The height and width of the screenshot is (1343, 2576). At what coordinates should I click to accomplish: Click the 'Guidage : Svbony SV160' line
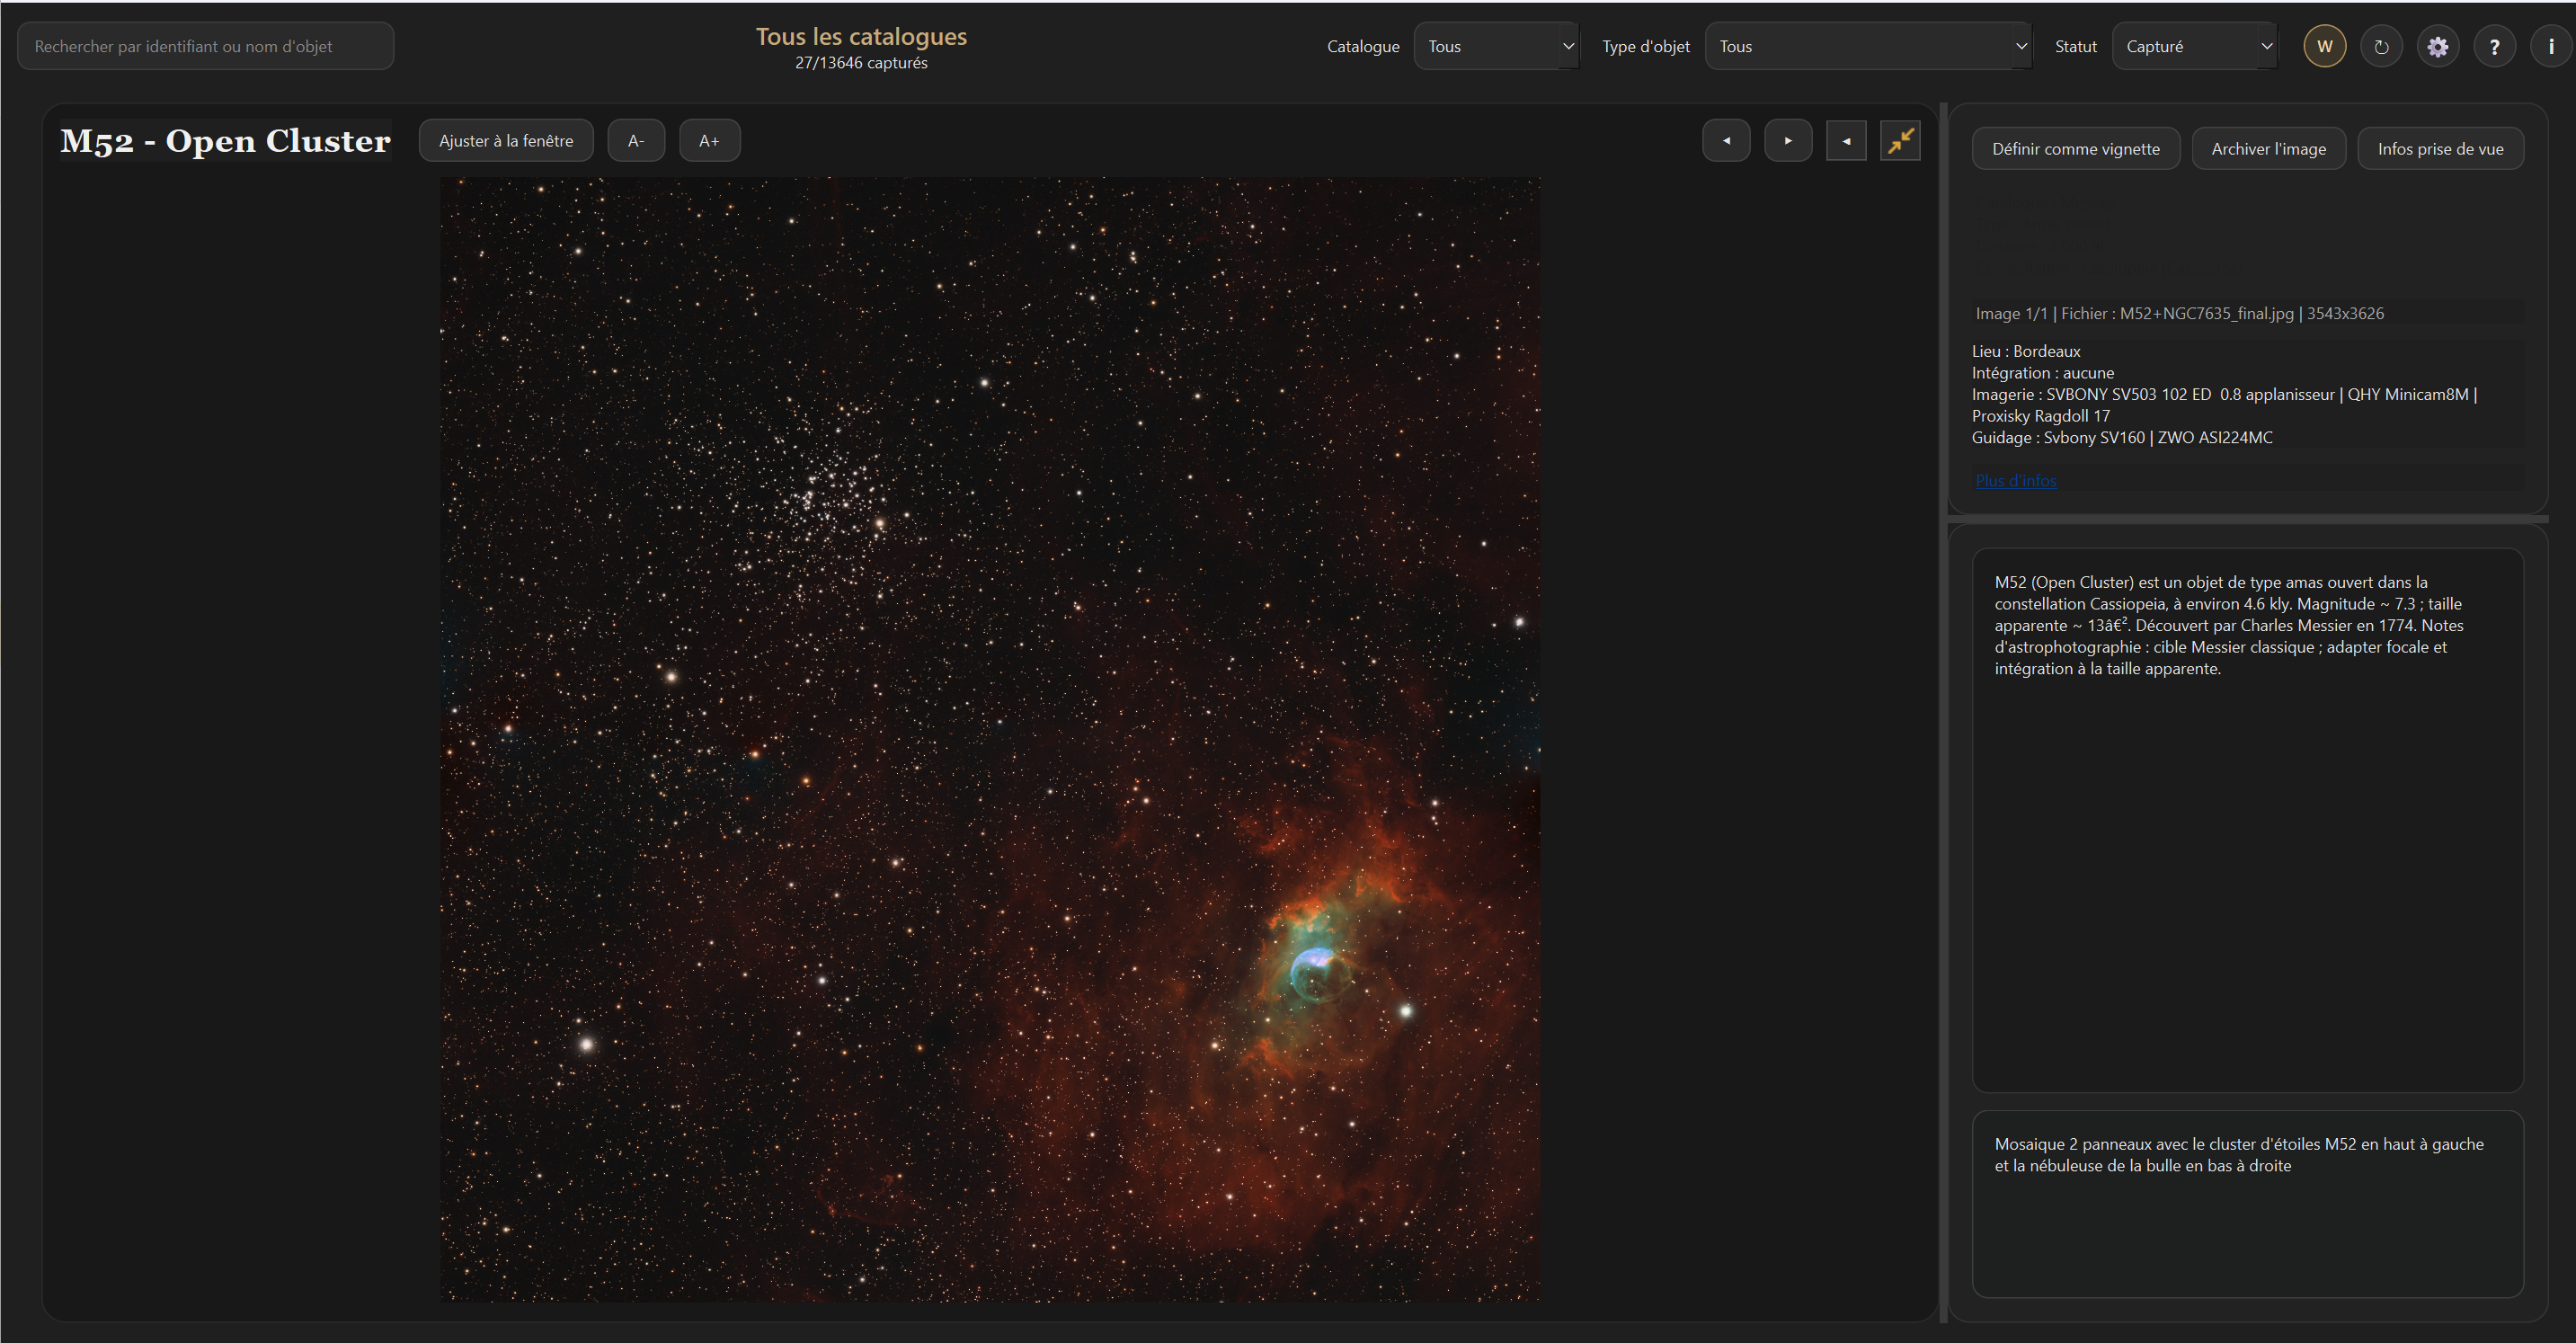(x=2122, y=438)
